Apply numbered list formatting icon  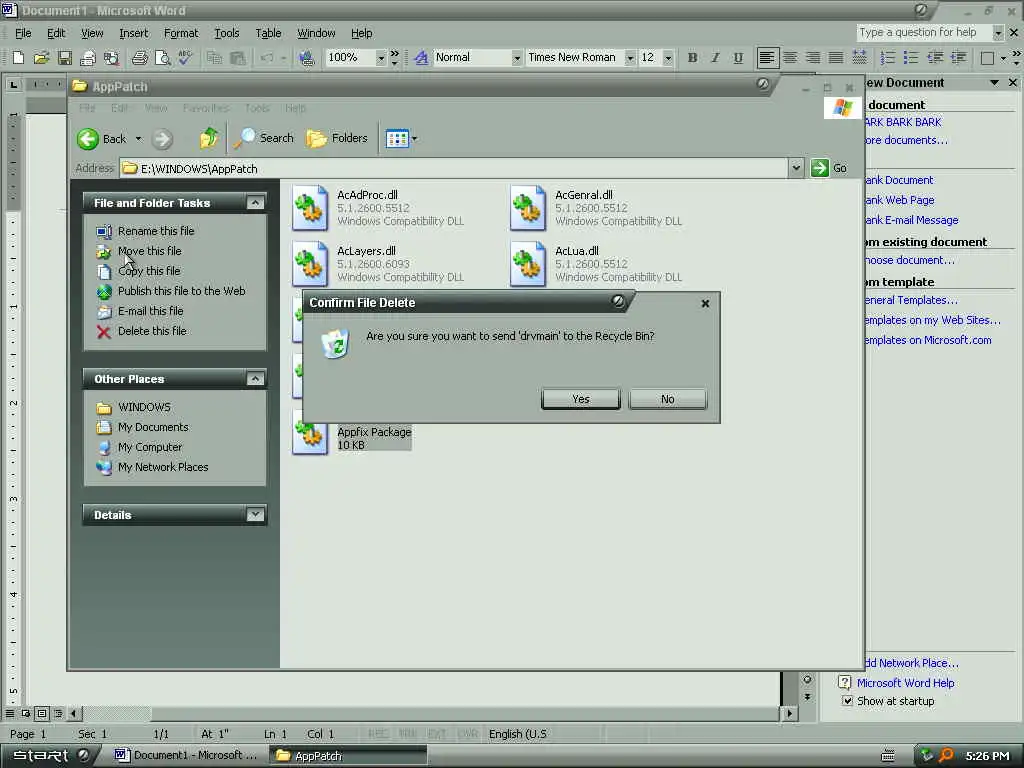click(x=888, y=58)
